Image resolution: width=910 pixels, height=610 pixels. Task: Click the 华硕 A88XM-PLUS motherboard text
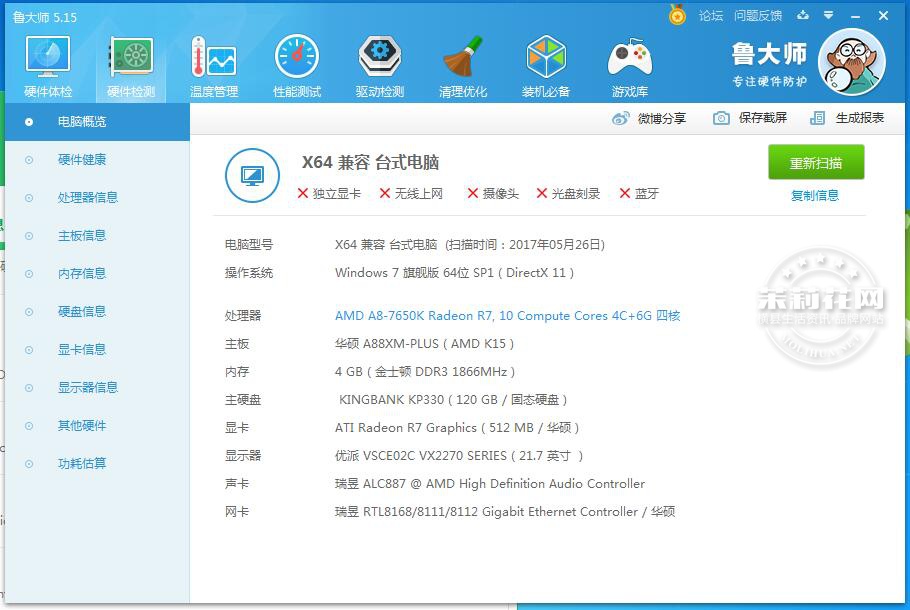(x=424, y=344)
